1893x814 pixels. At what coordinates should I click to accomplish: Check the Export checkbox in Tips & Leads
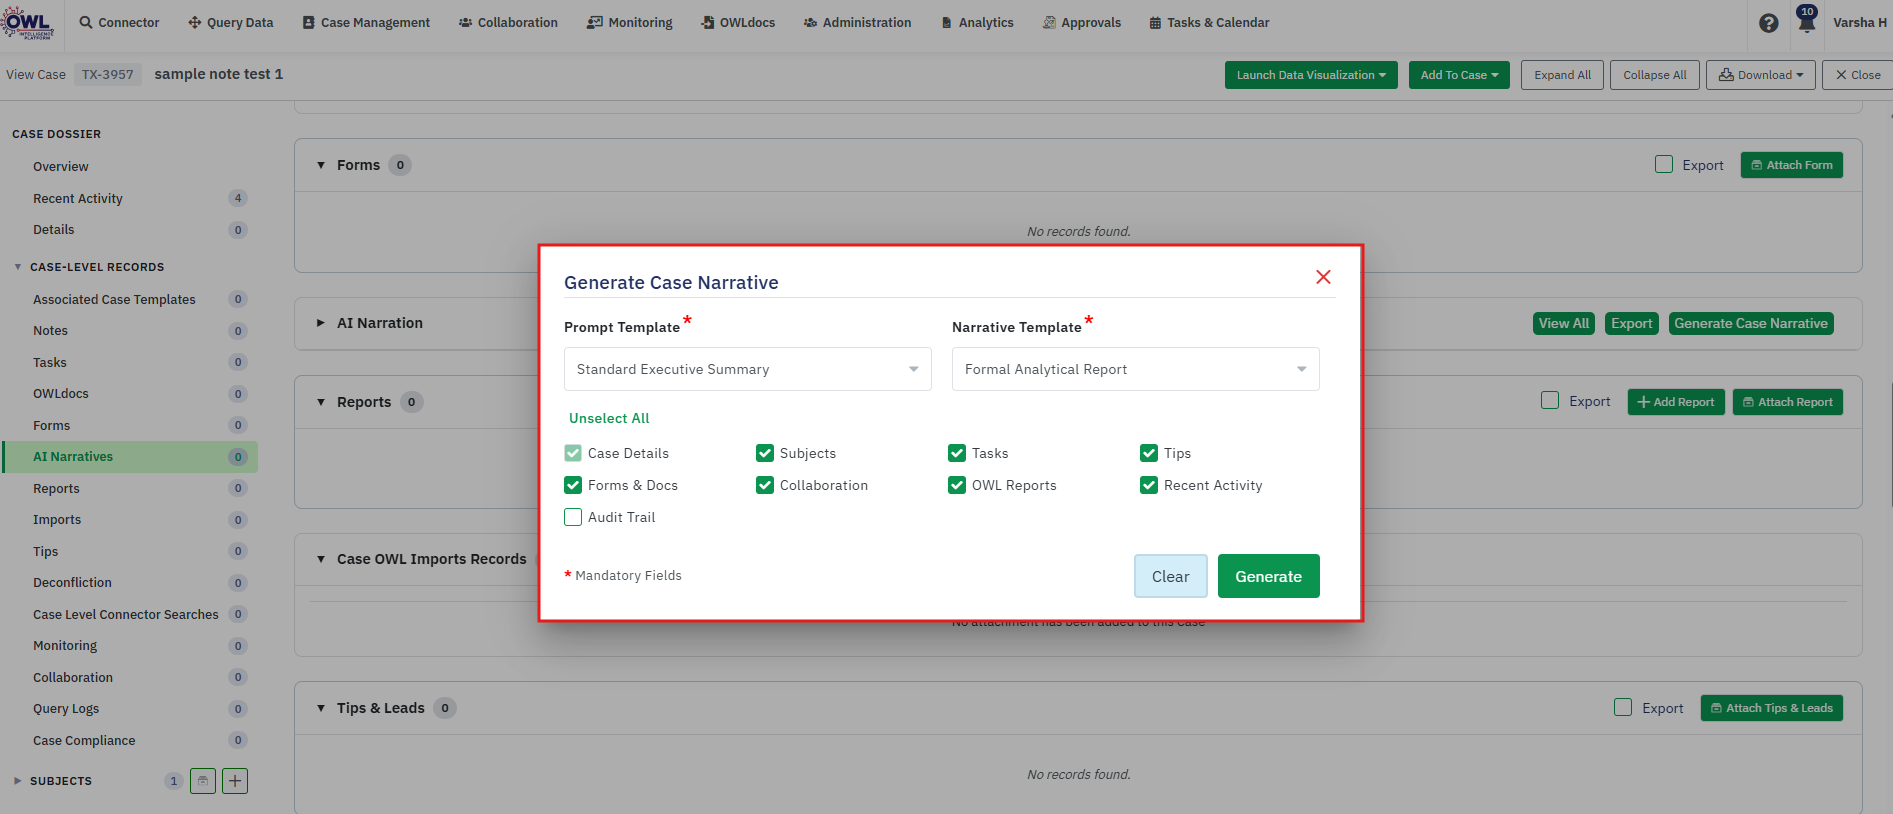[1623, 707]
